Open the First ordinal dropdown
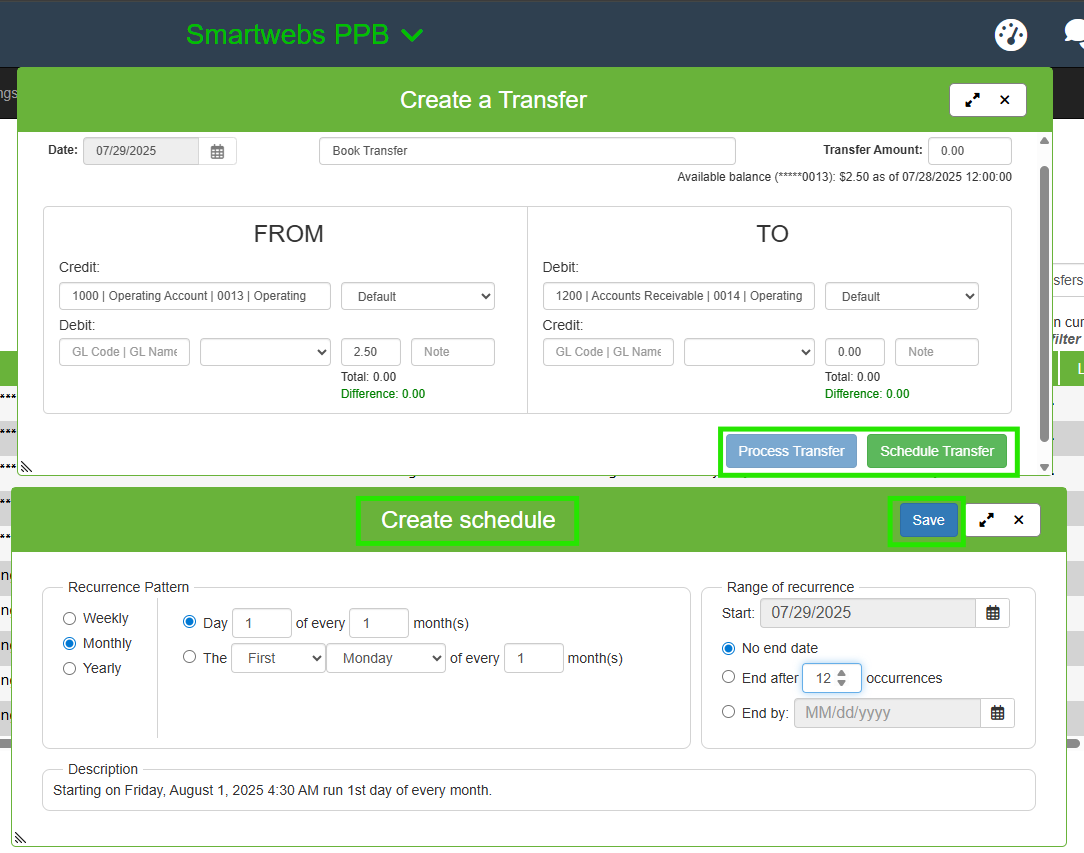The width and height of the screenshot is (1084, 853). click(278, 658)
